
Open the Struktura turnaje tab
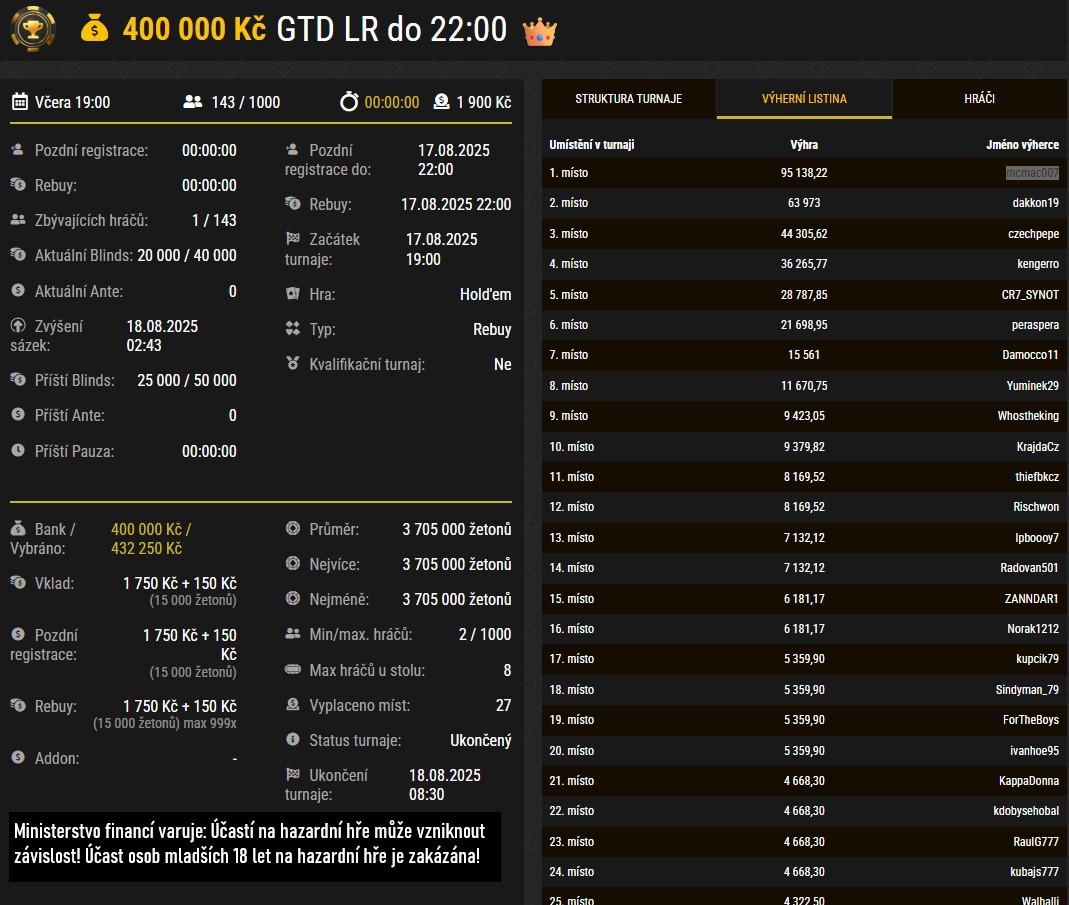628,99
